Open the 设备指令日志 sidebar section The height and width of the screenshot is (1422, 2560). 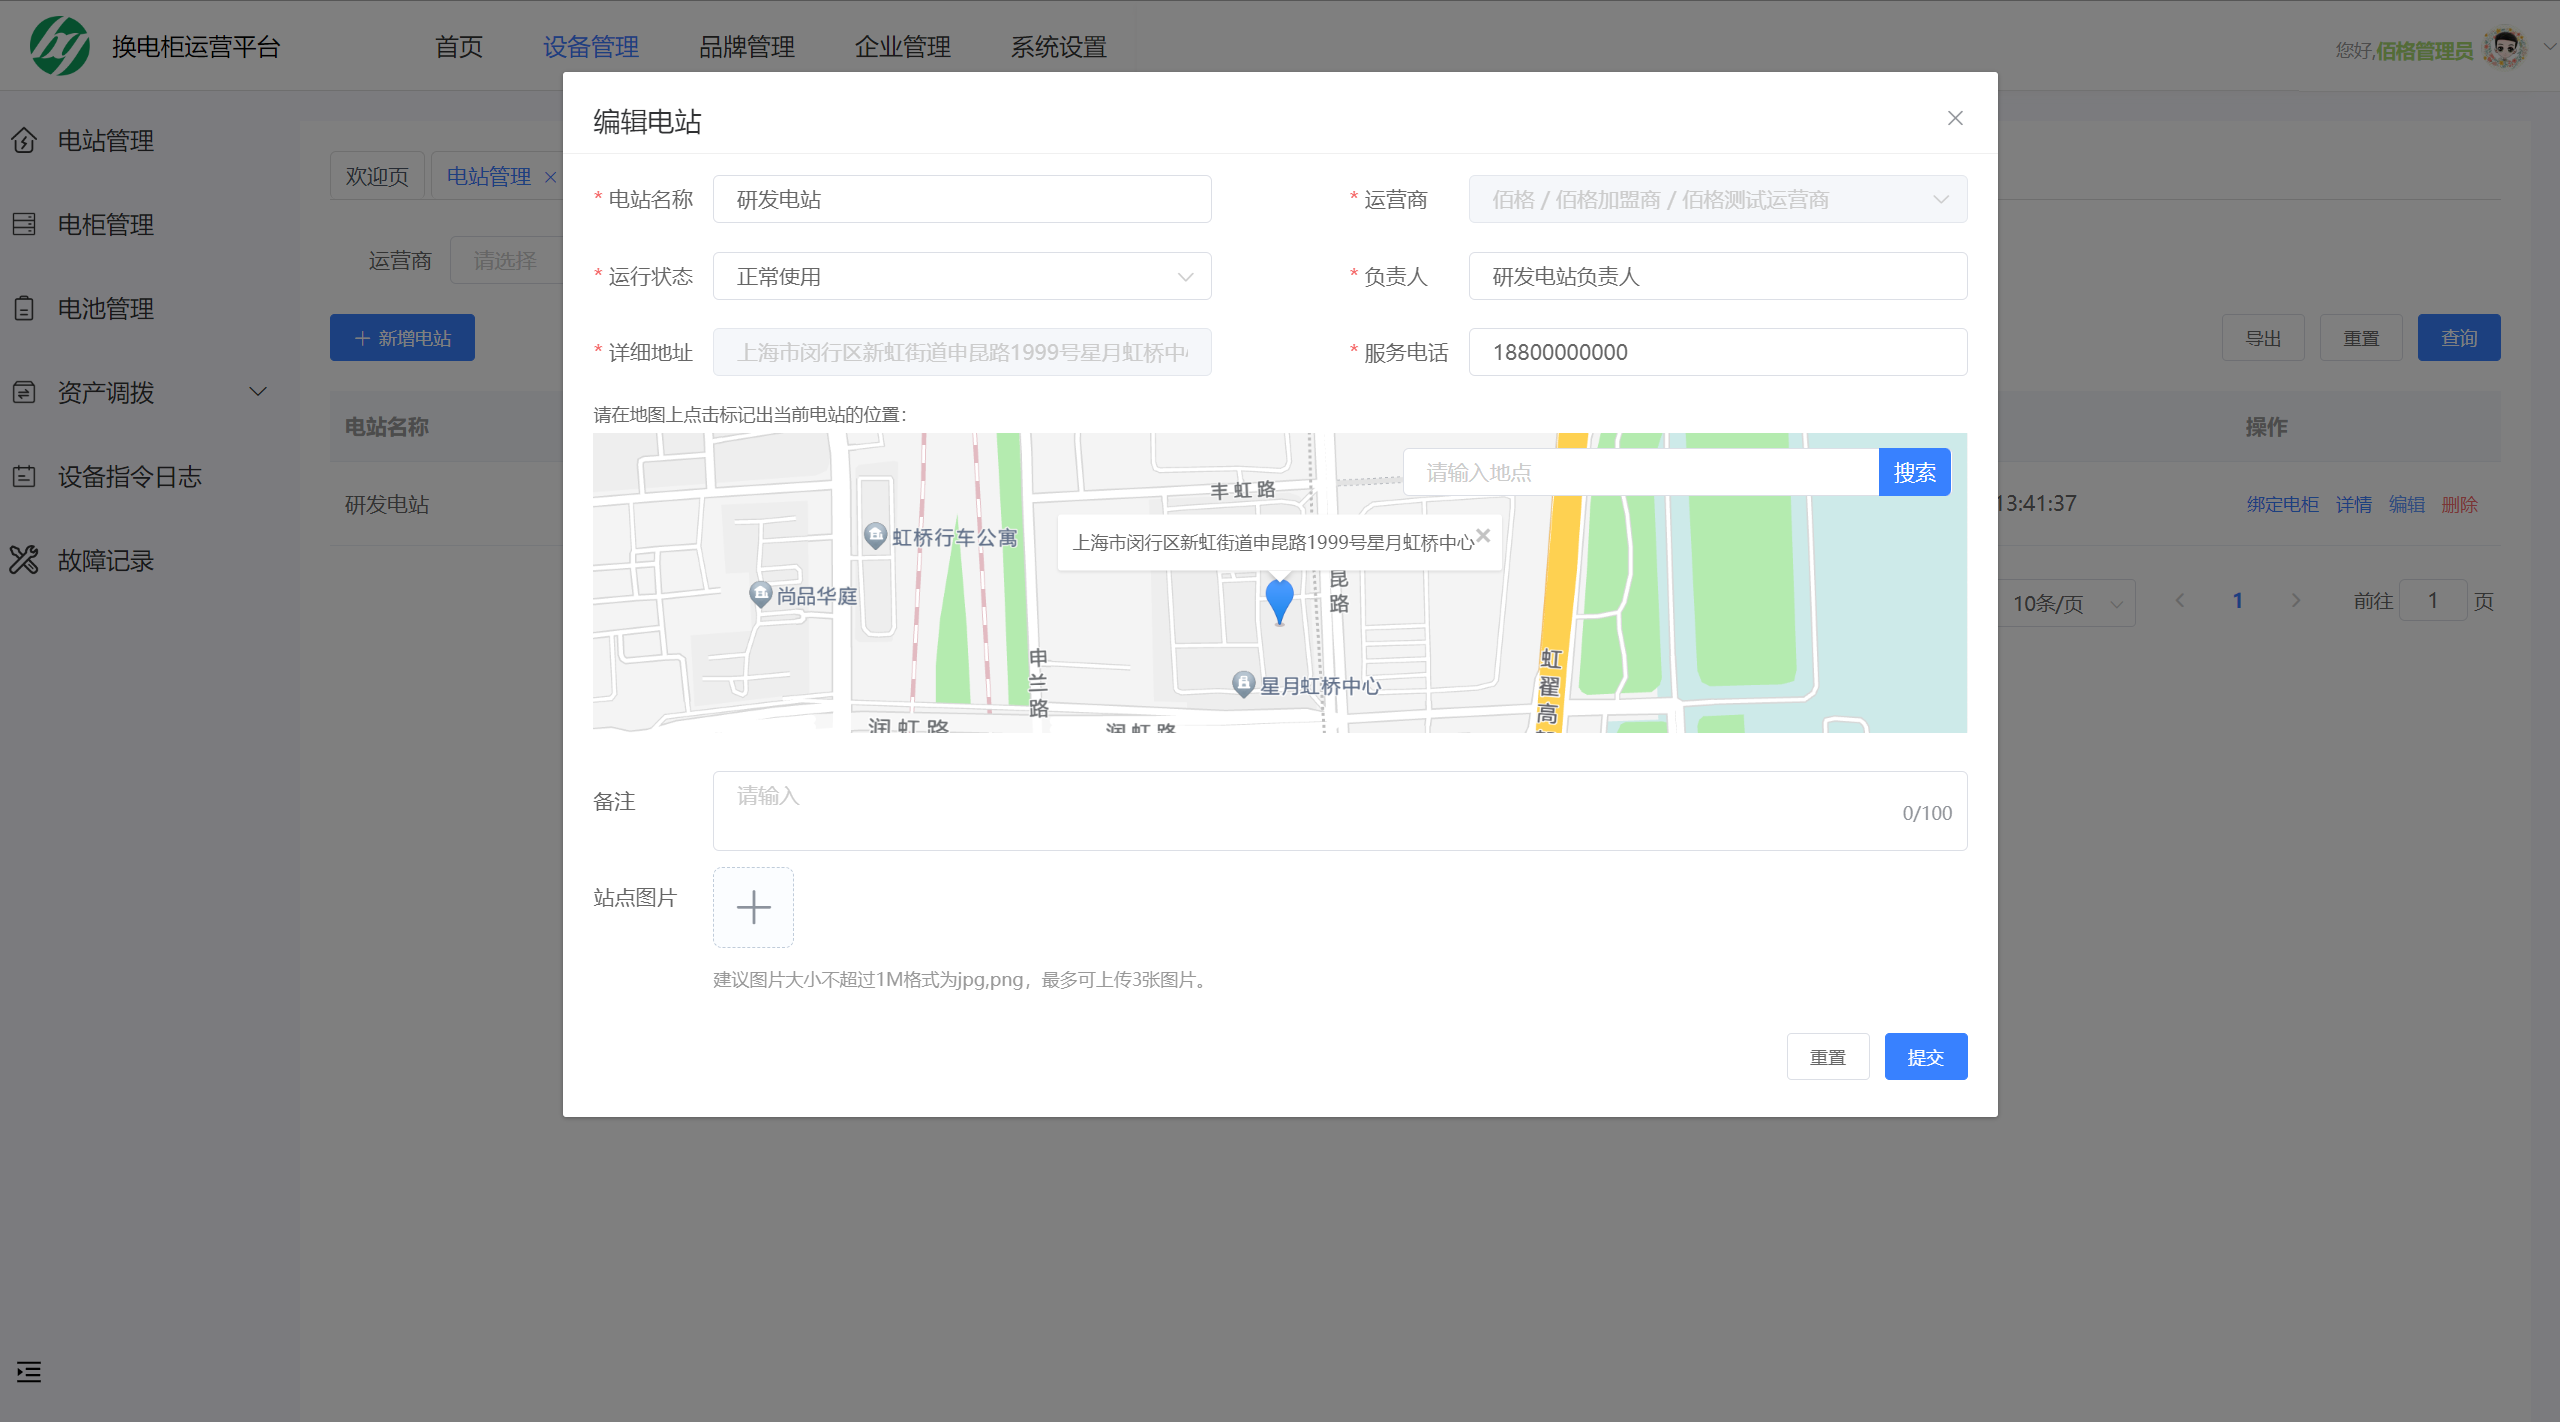(x=130, y=476)
